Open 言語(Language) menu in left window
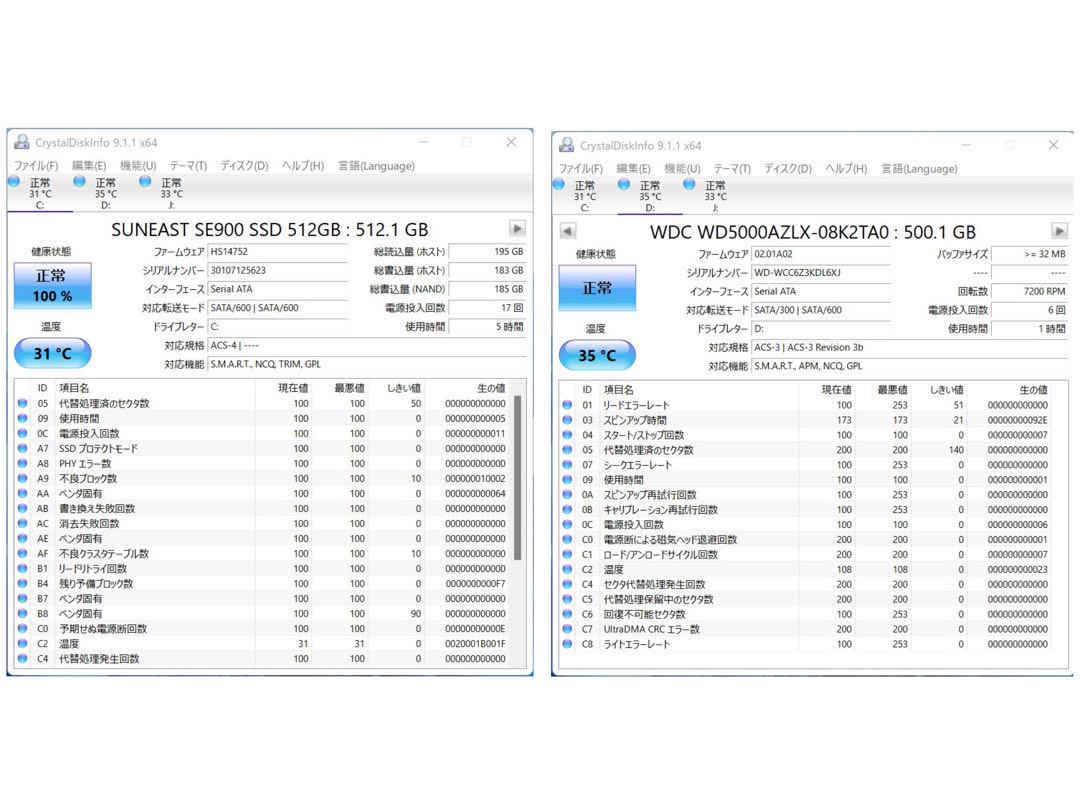The image size is (1080, 810). (376, 166)
